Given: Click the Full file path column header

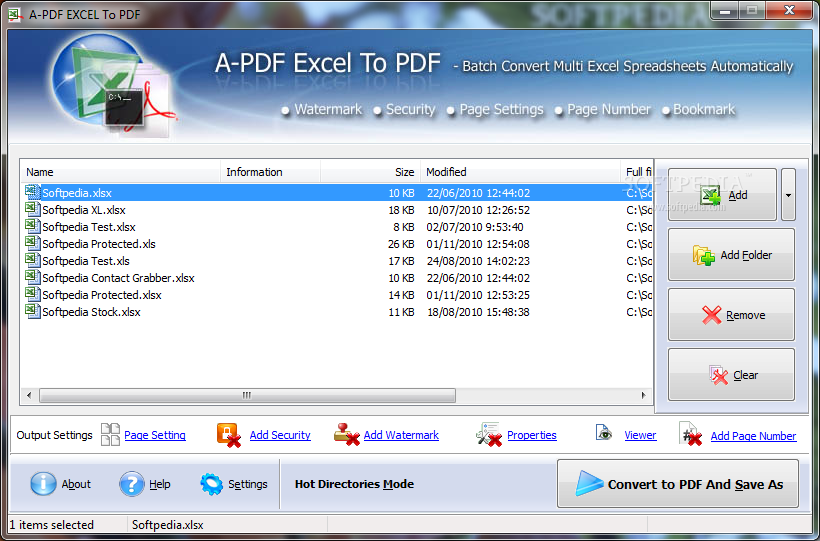Looking at the screenshot, I should 637,172.
